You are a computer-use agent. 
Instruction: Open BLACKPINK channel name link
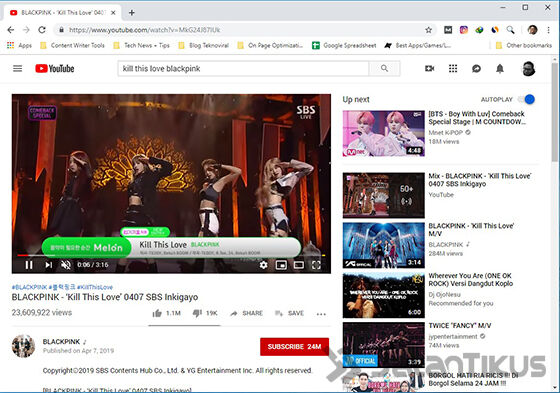[x=61, y=342]
